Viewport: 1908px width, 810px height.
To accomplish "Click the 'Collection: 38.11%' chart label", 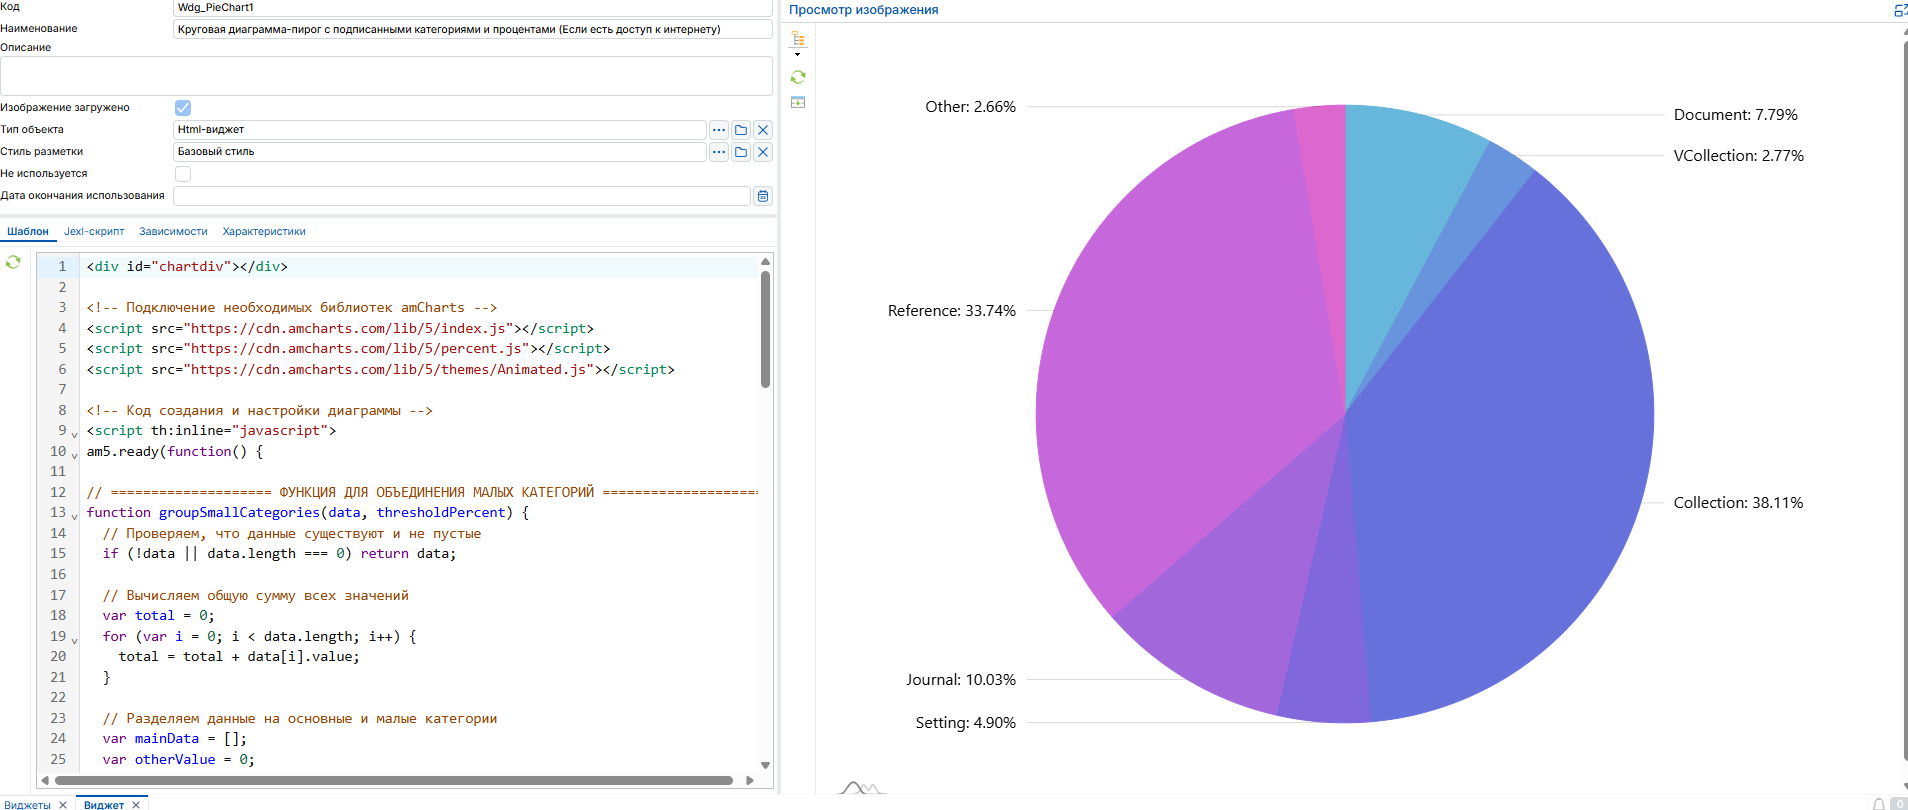I will tap(1738, 503).
